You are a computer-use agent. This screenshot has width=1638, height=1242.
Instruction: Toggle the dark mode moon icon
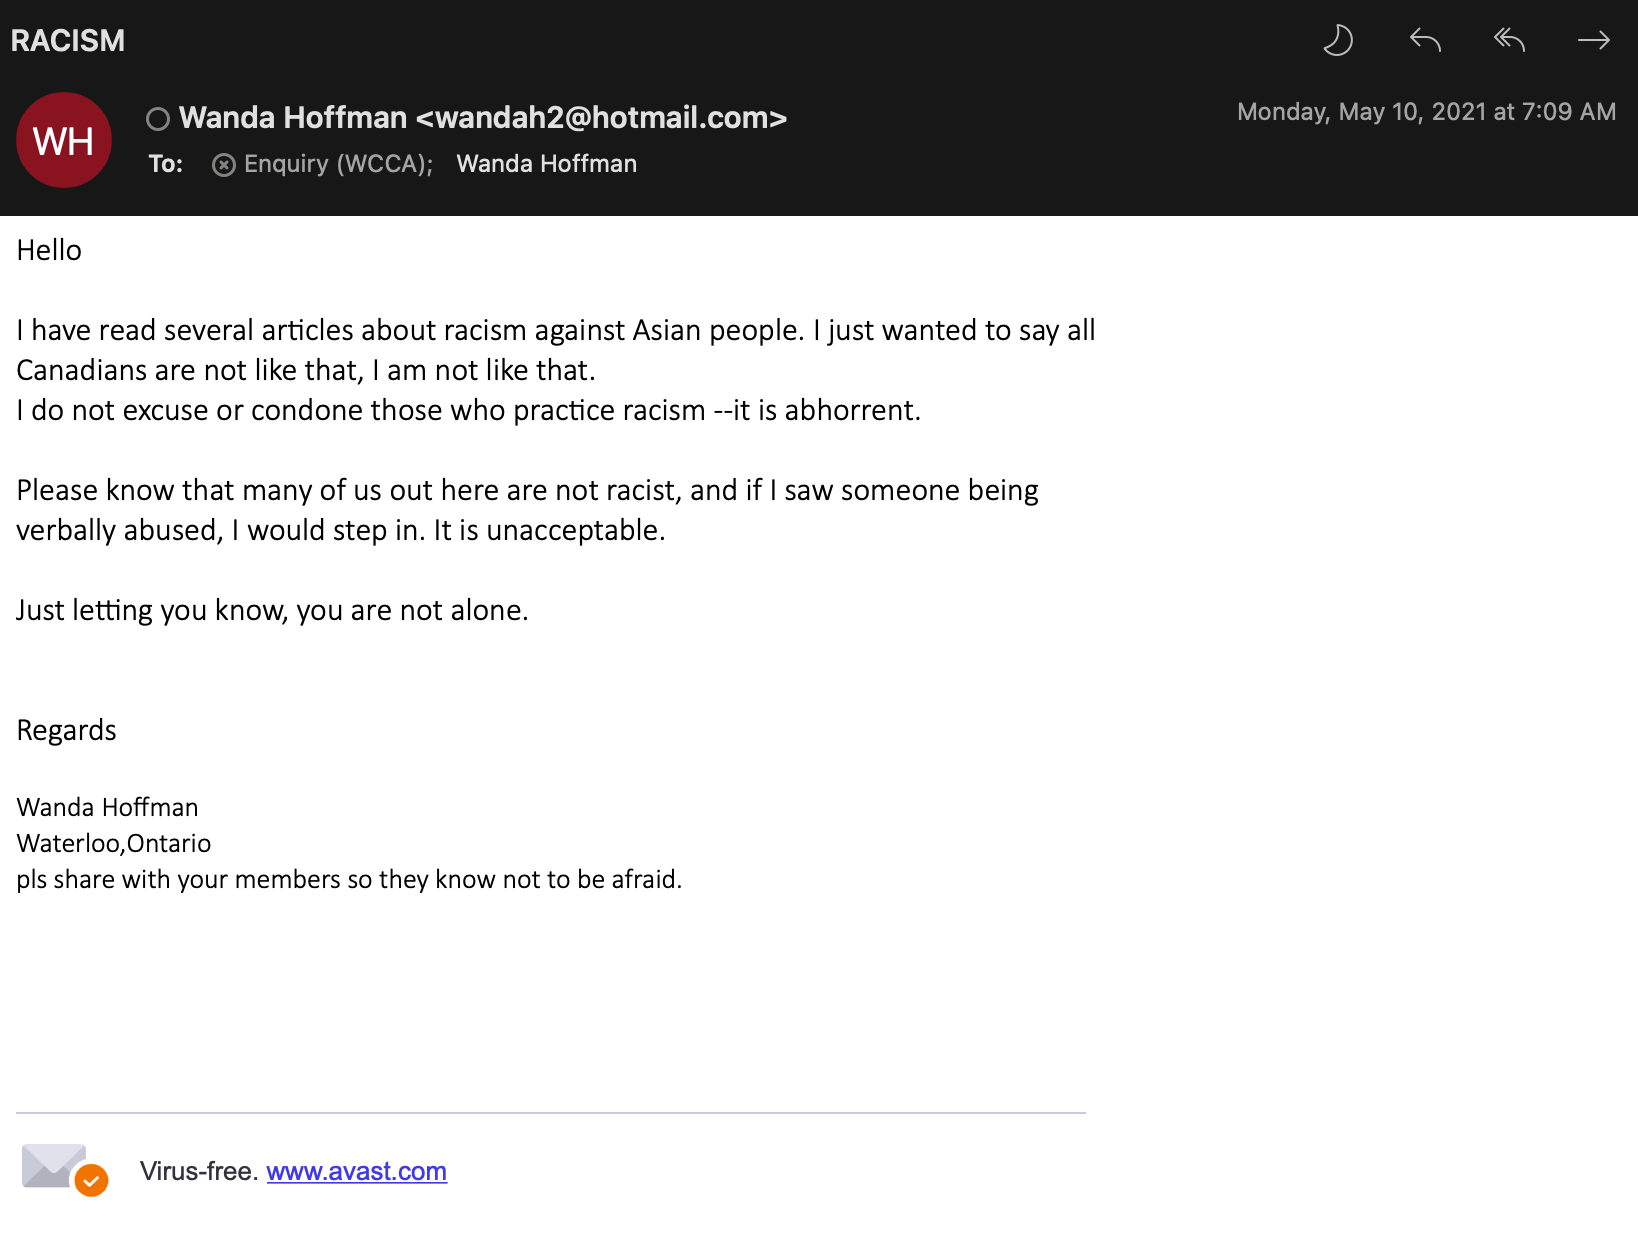1338,40
